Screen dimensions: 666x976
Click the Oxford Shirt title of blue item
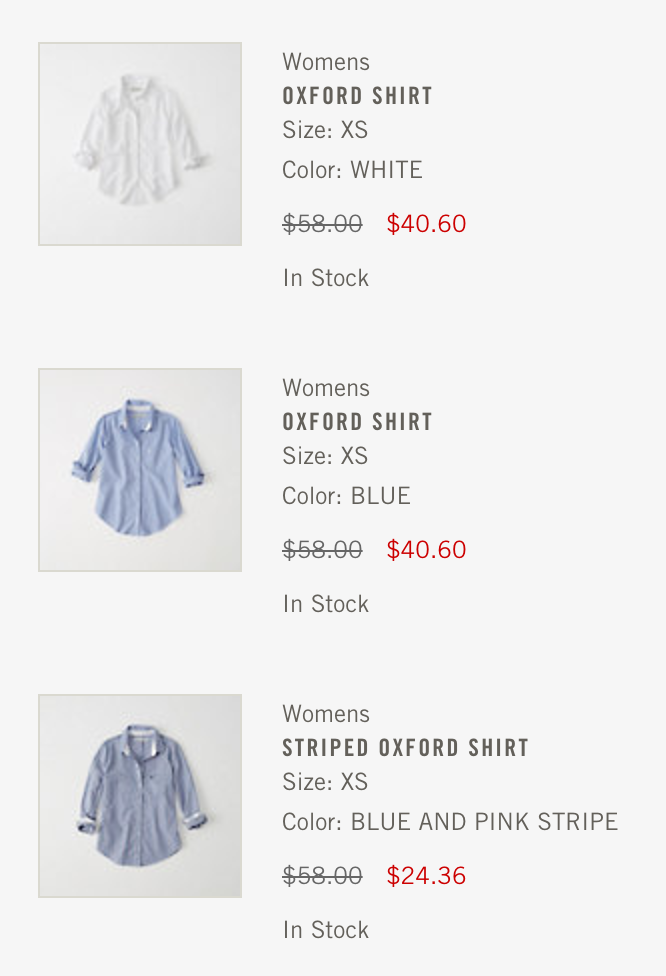point(357,422)
